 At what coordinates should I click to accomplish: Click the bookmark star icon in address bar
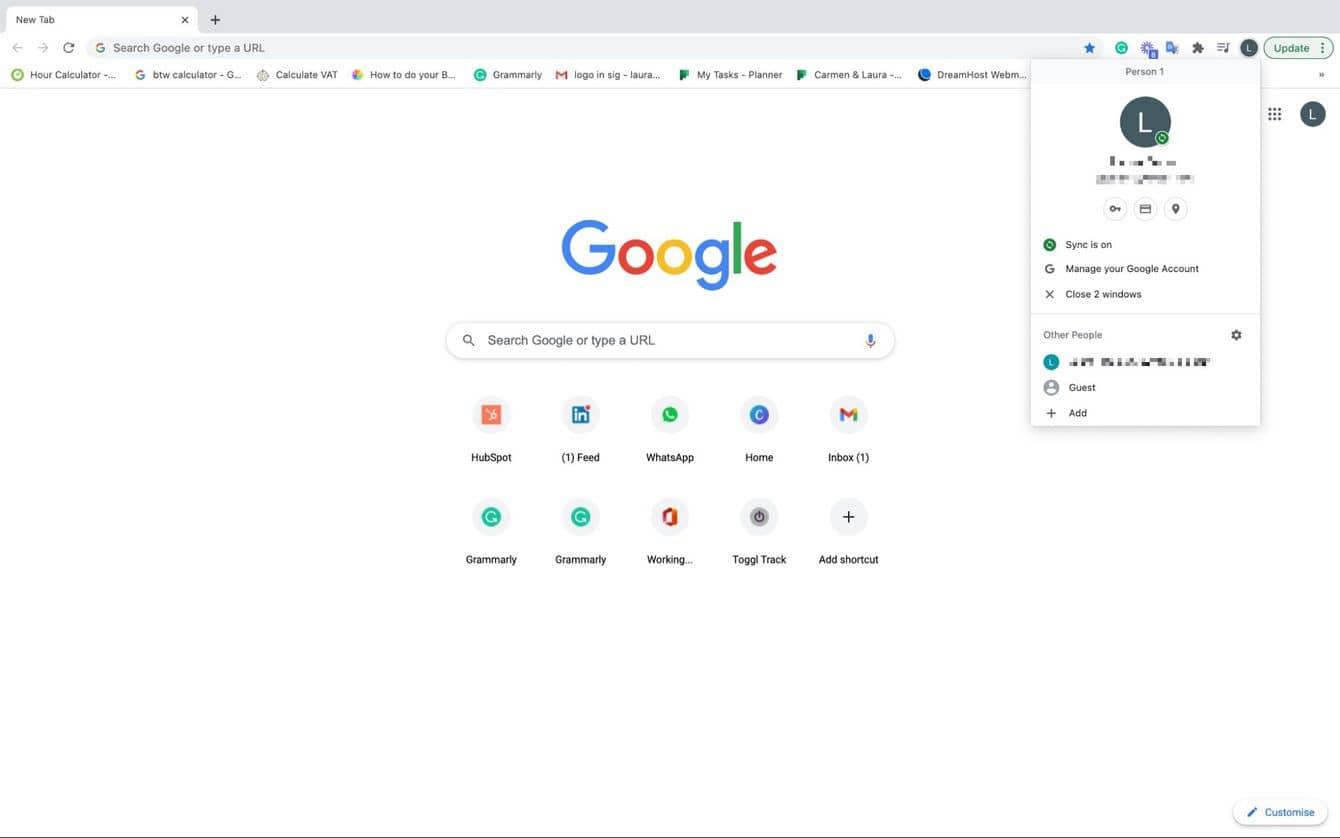click(x=1089, y=48)
